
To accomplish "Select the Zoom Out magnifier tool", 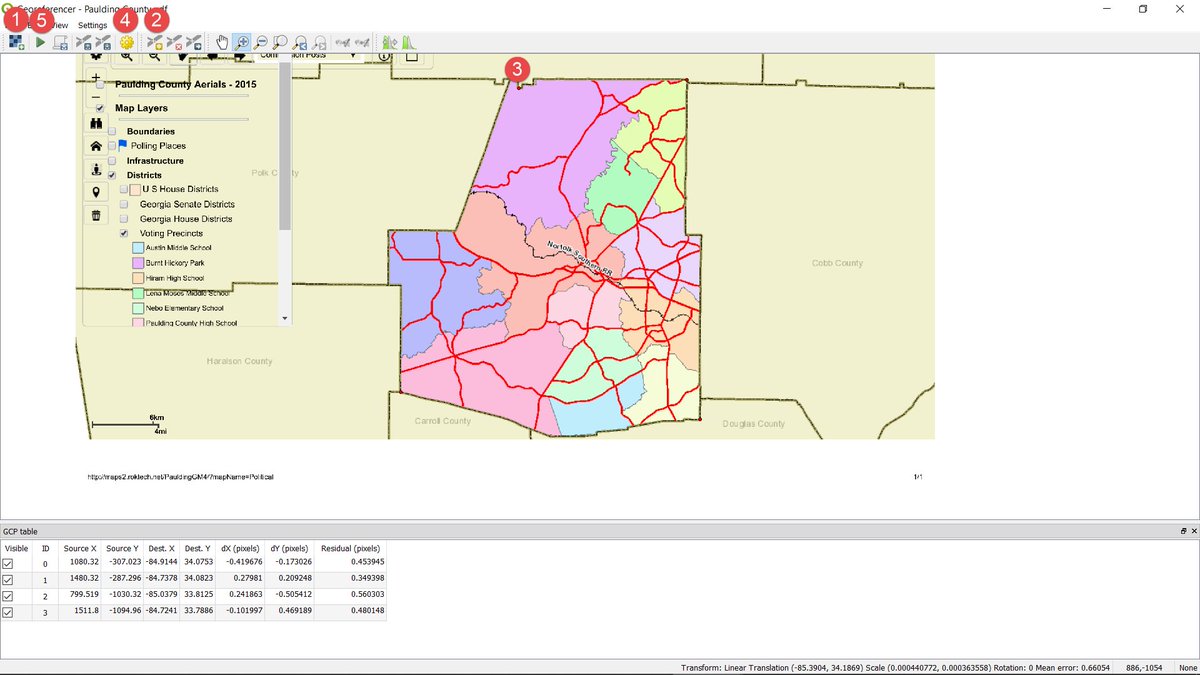I will click(x=261, y=42).
